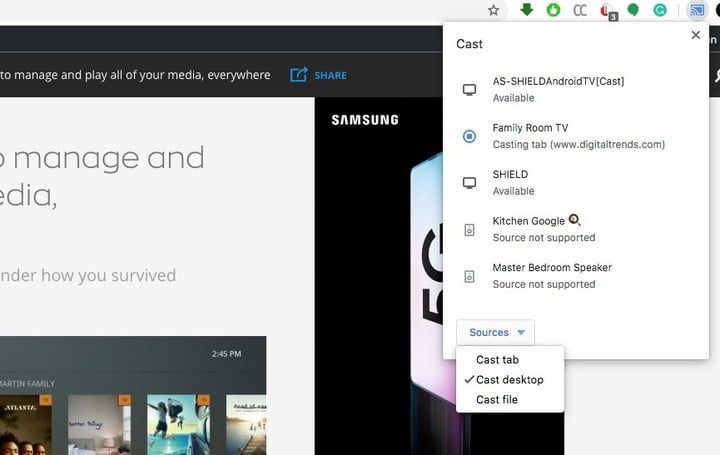Select the SHIELD device
720x455 pixels.
click(x=510, y=182)
